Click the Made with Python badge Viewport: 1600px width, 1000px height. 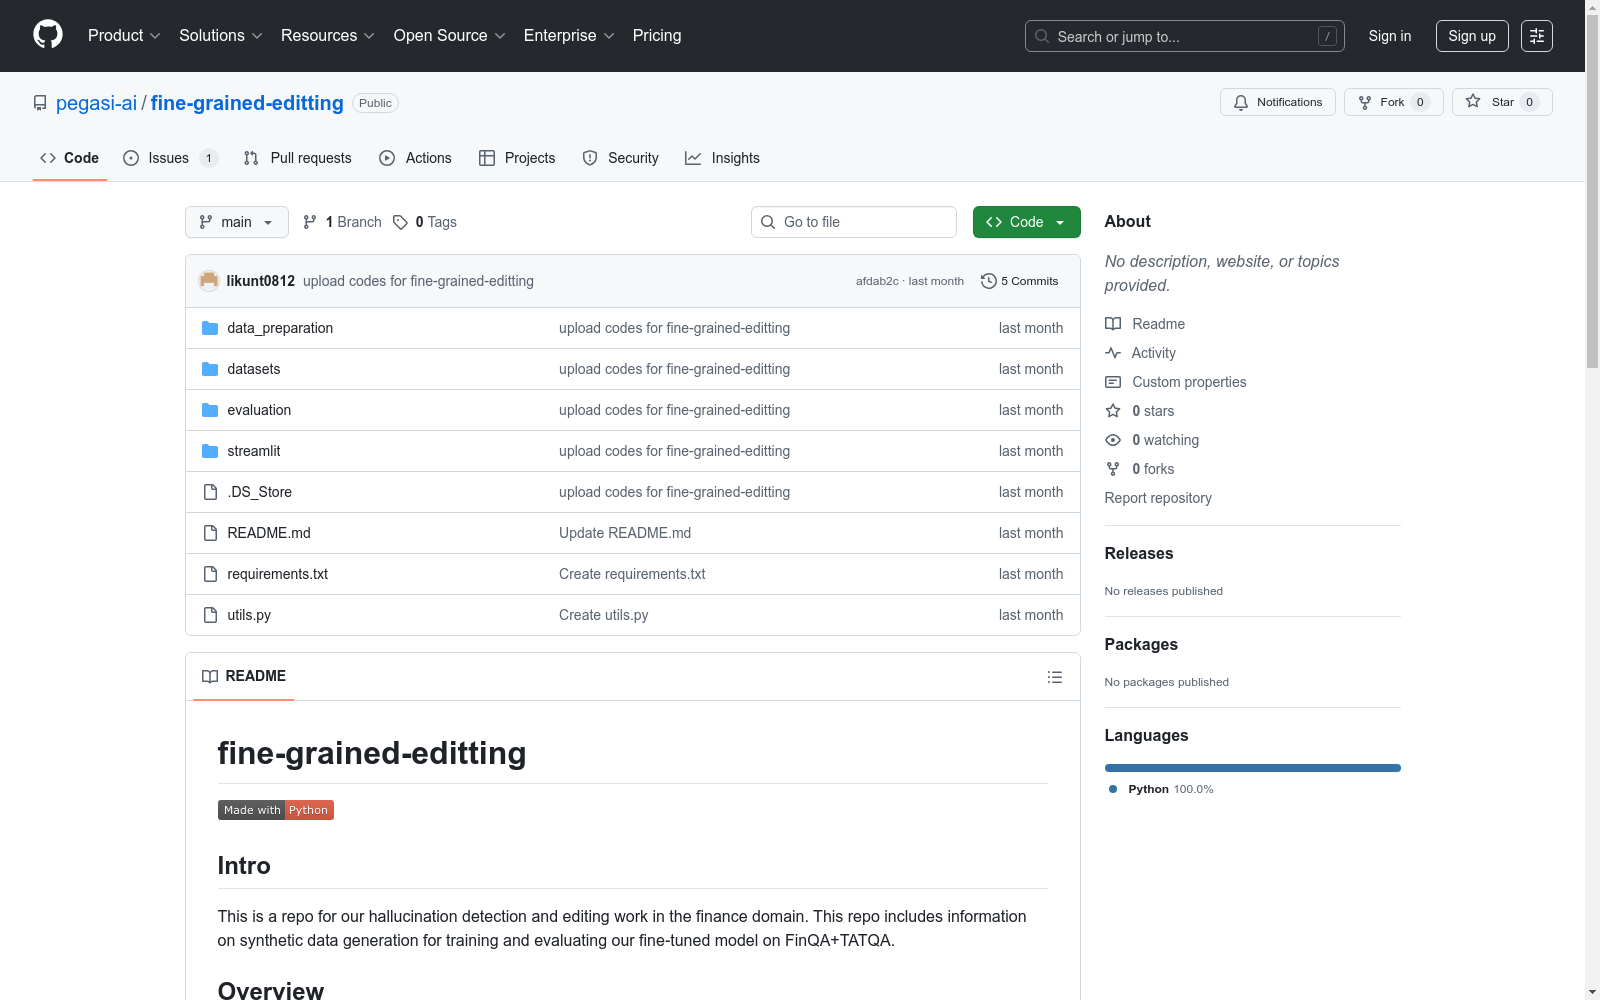[x=276, y=810]
